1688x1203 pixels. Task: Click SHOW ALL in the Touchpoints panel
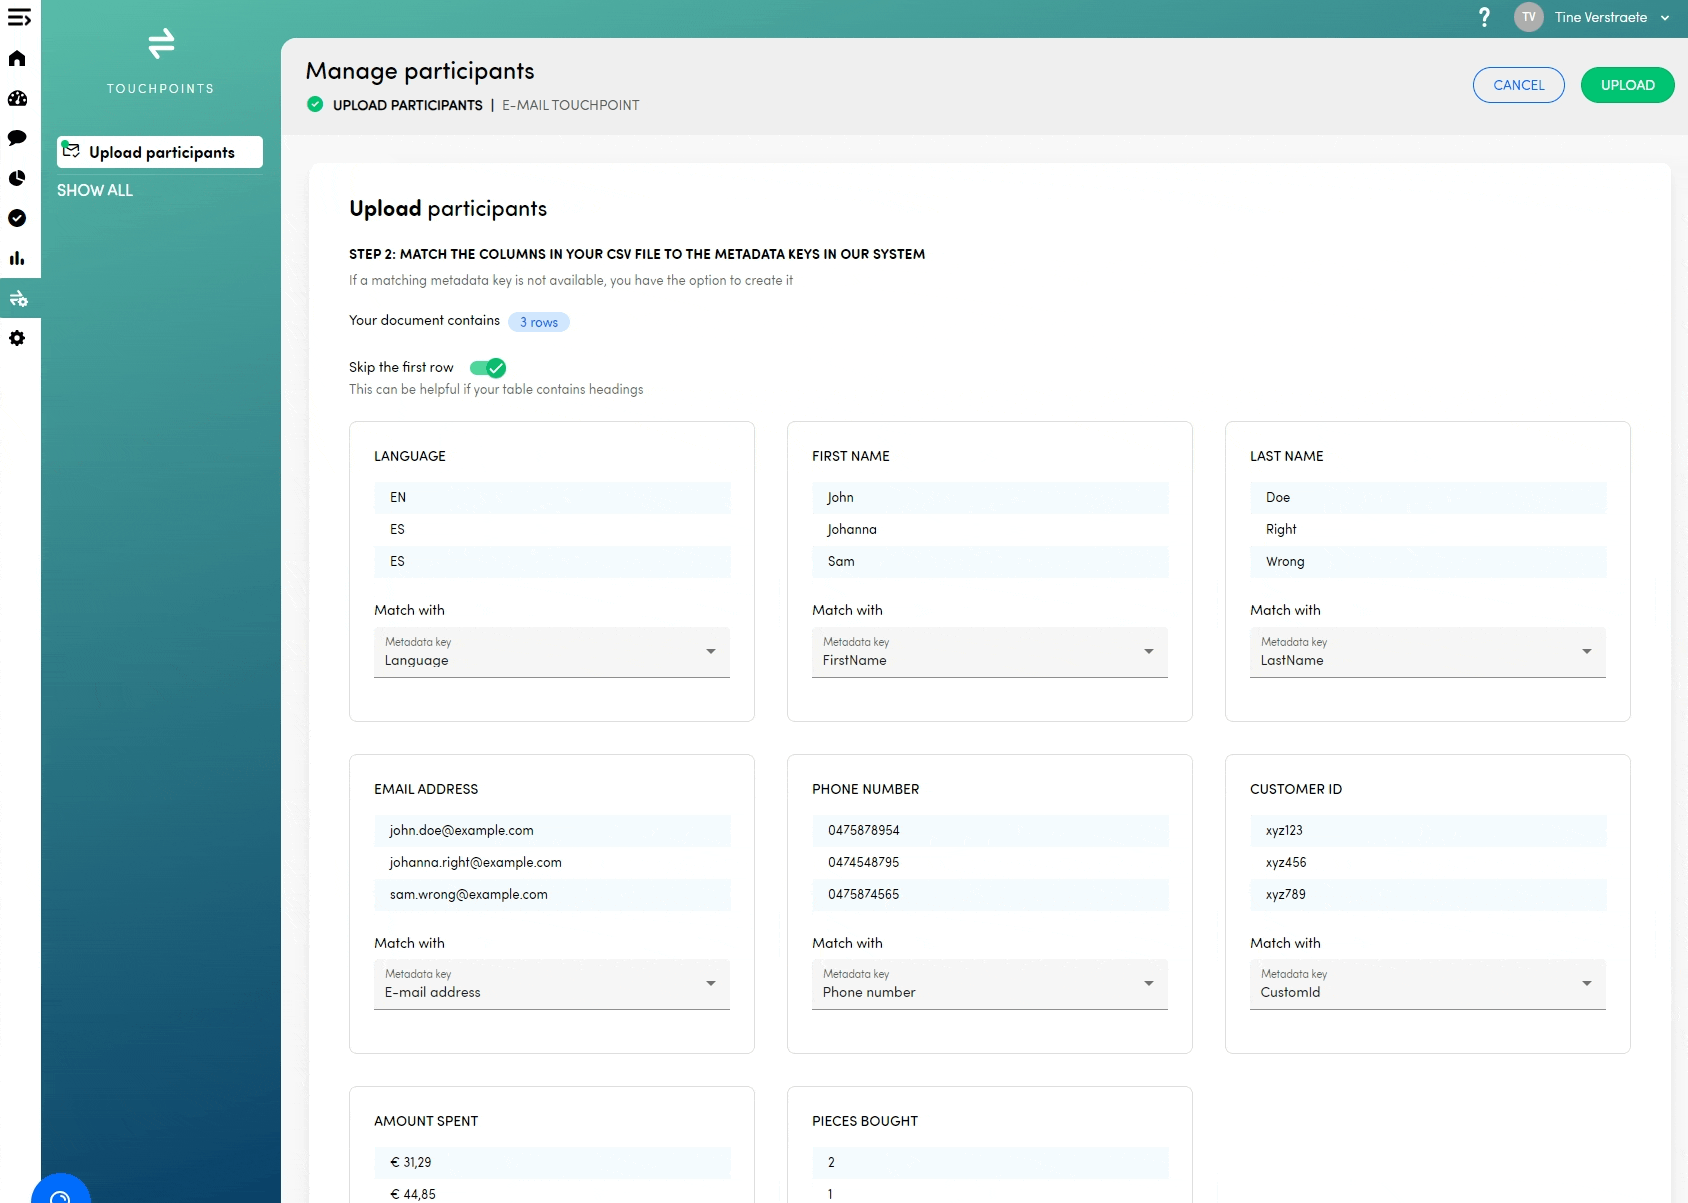pyautogui.click(x=95, y=190)
